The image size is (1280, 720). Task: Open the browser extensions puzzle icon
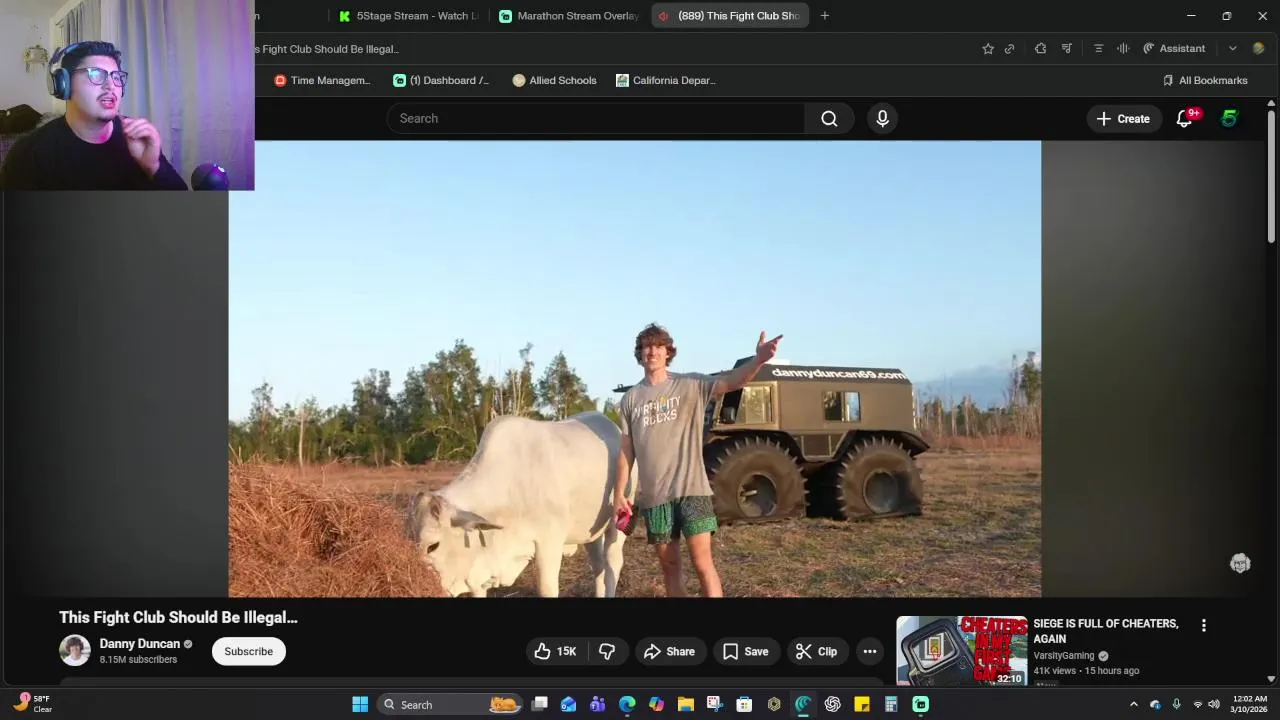(1040, 48)
